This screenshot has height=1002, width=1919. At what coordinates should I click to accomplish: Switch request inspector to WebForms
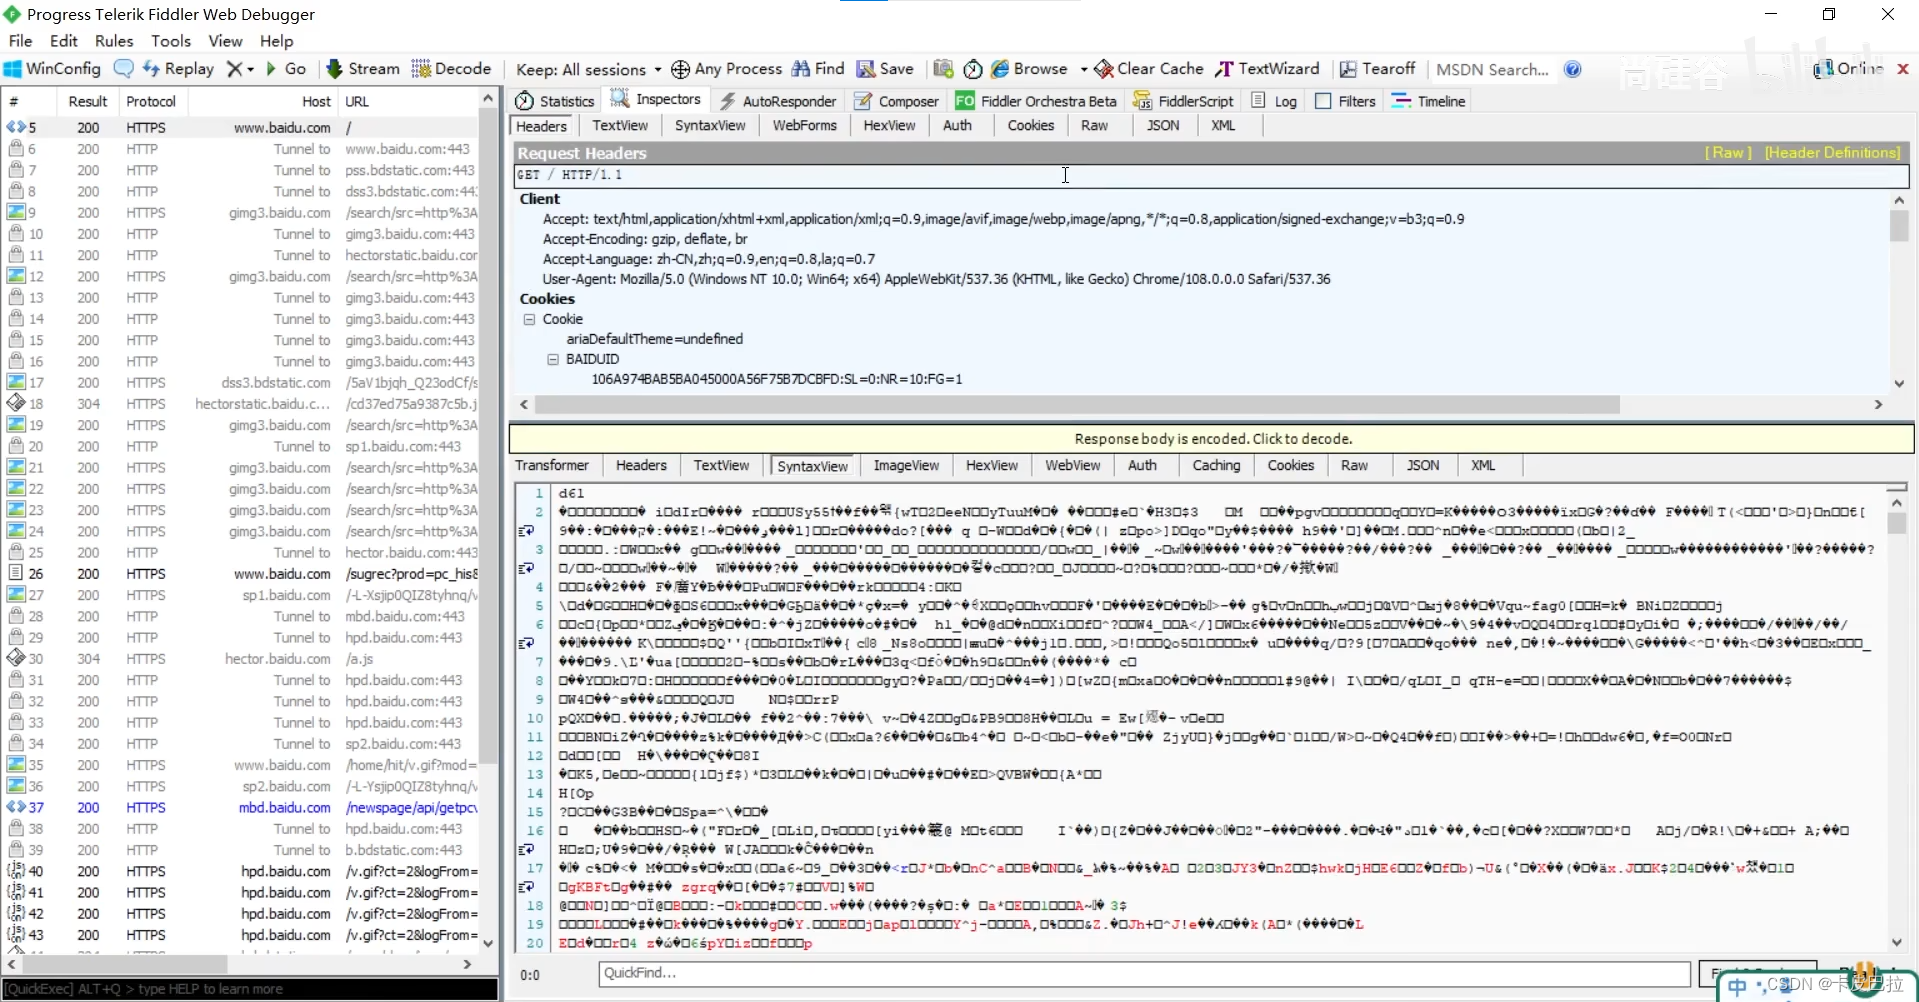click(804, 125)
